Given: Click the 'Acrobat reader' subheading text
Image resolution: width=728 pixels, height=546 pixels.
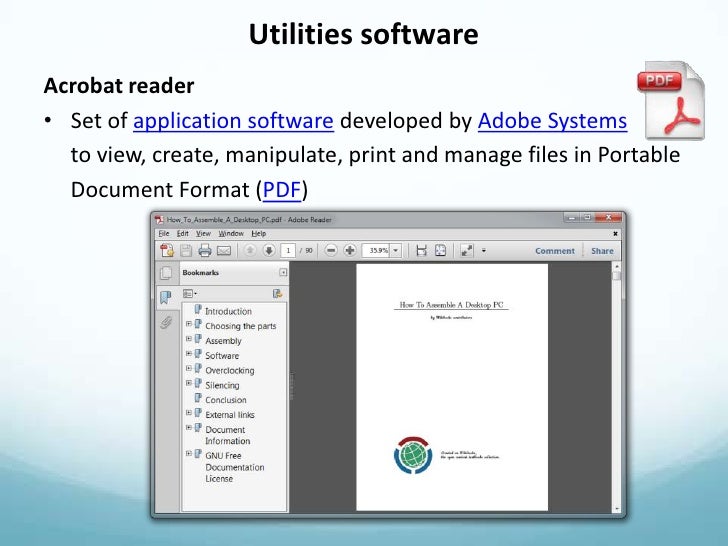Looking at the screenshot, I should tap(119, 85).
